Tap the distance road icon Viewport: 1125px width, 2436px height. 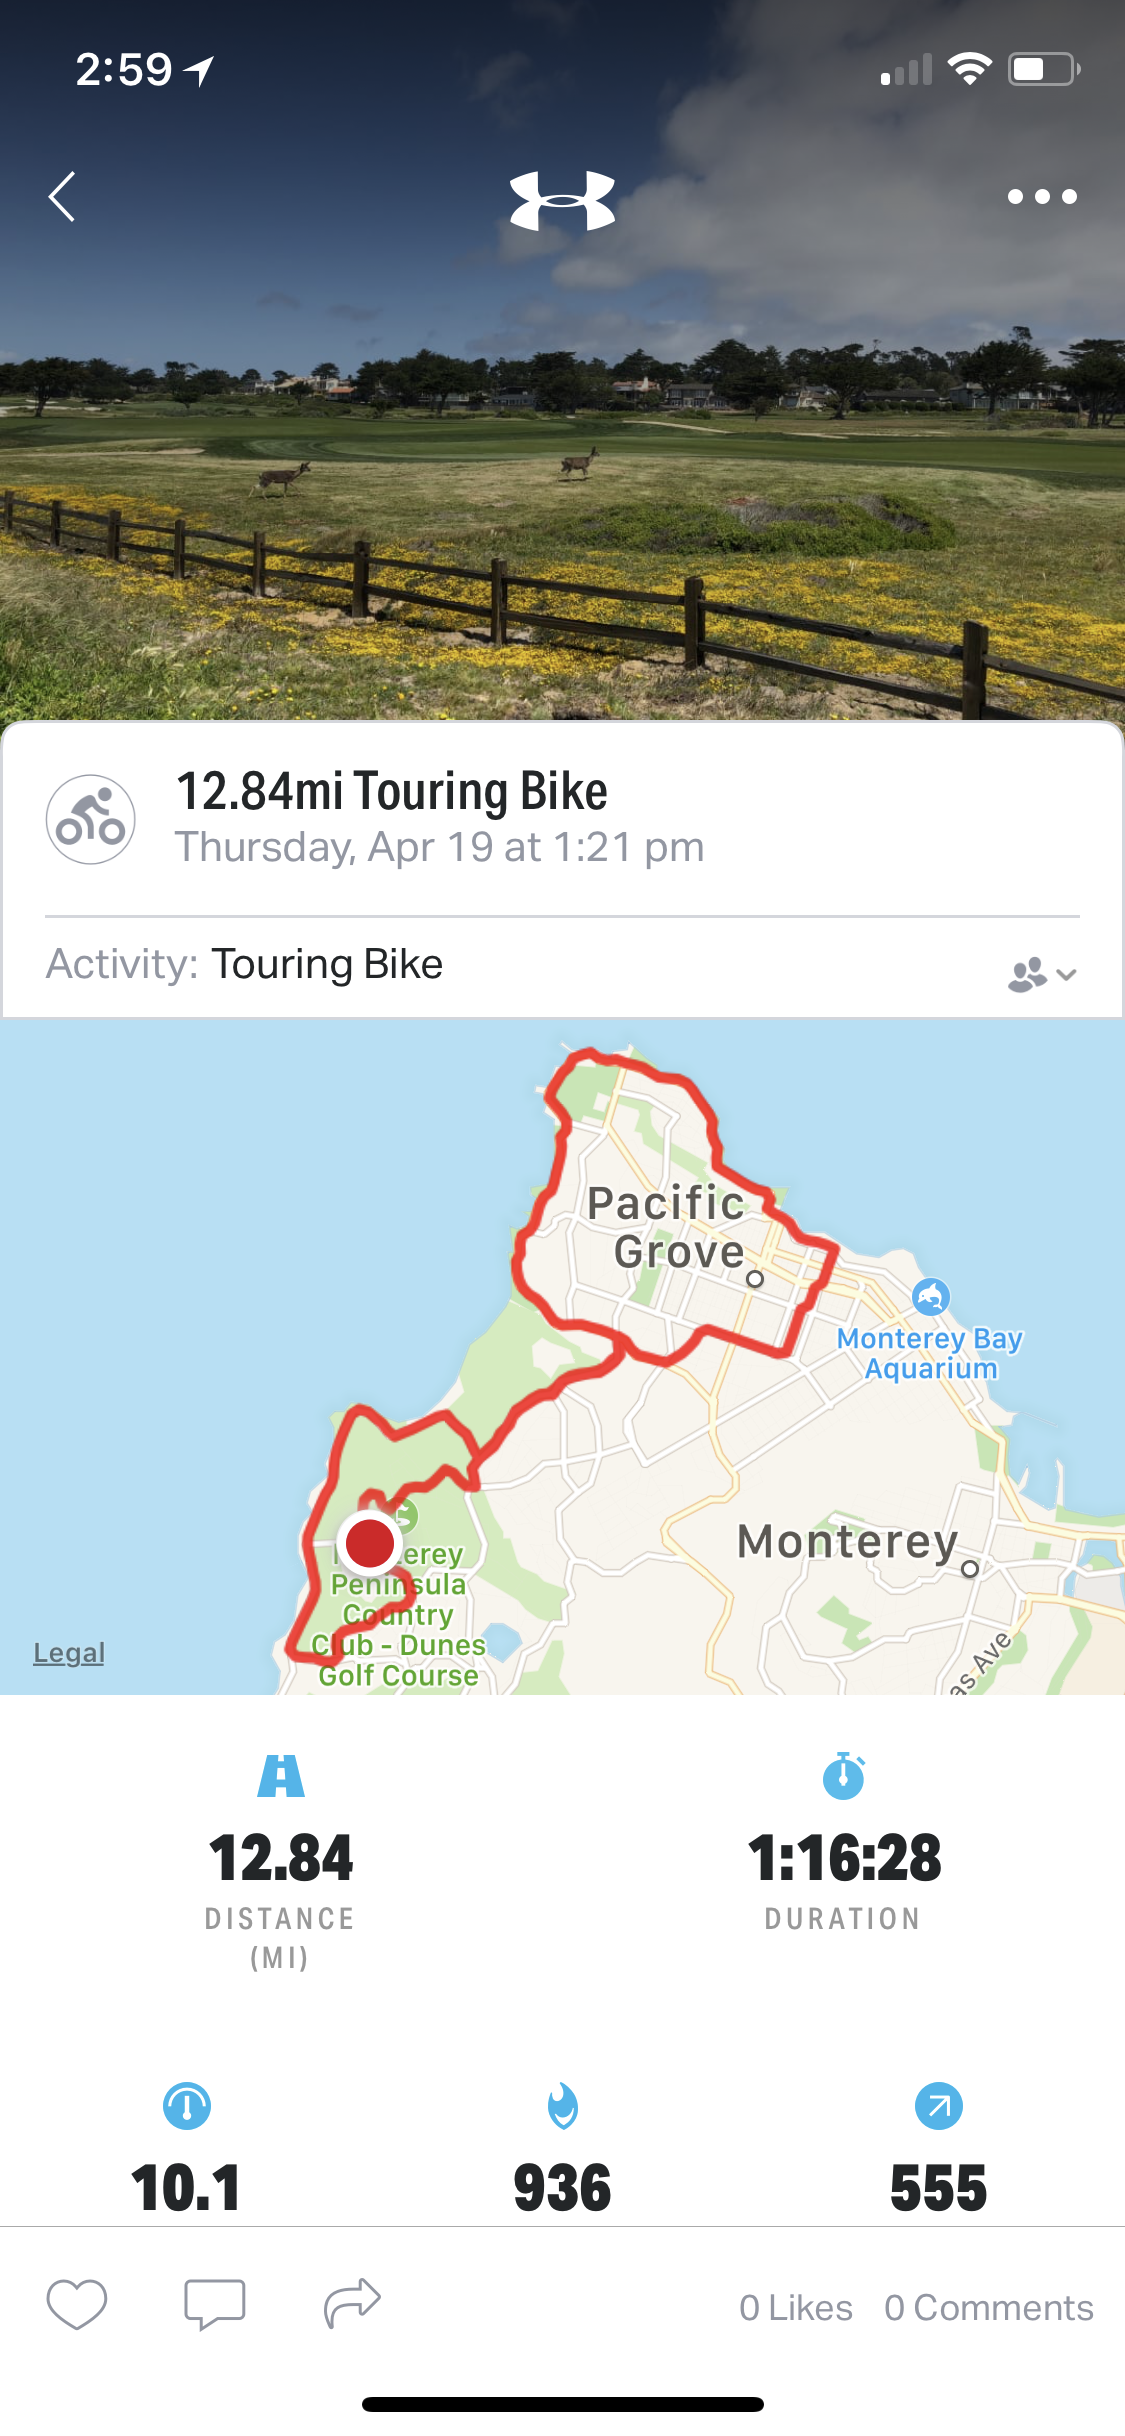[281, 1776]
